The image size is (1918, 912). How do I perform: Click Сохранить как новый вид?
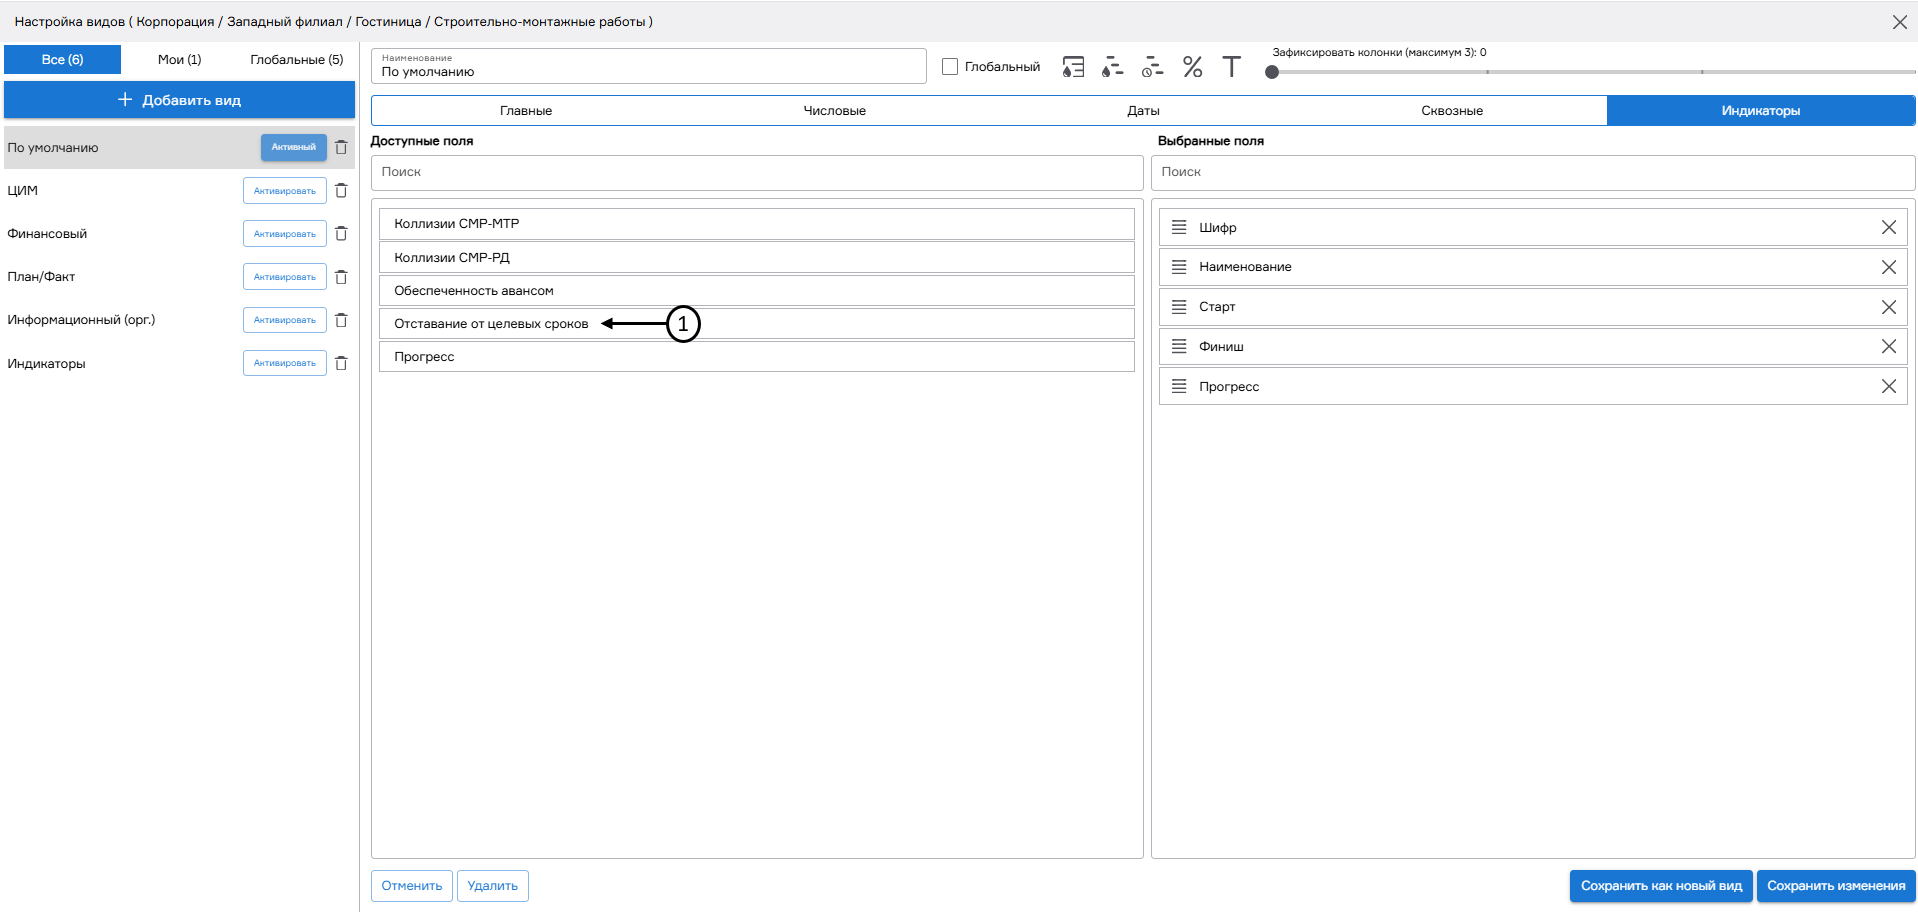point(1660,886)
